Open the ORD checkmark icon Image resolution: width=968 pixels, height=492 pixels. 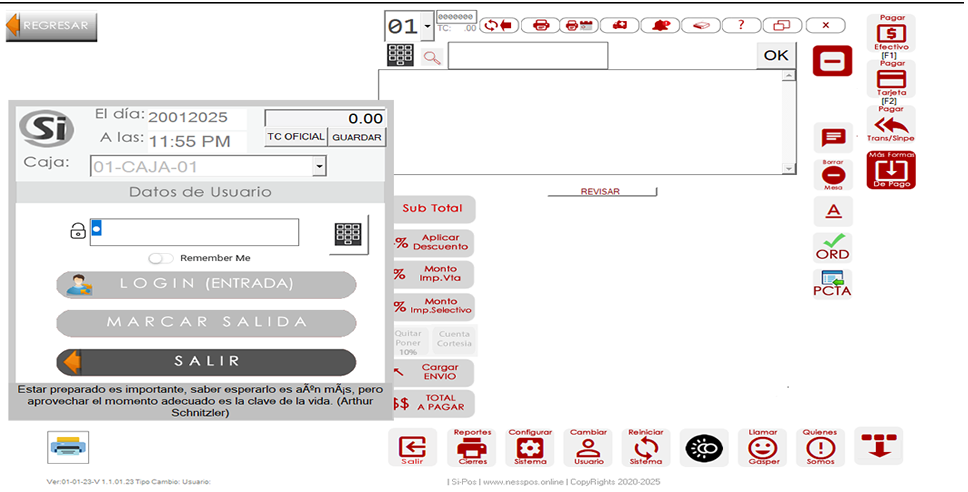[832, 247]
